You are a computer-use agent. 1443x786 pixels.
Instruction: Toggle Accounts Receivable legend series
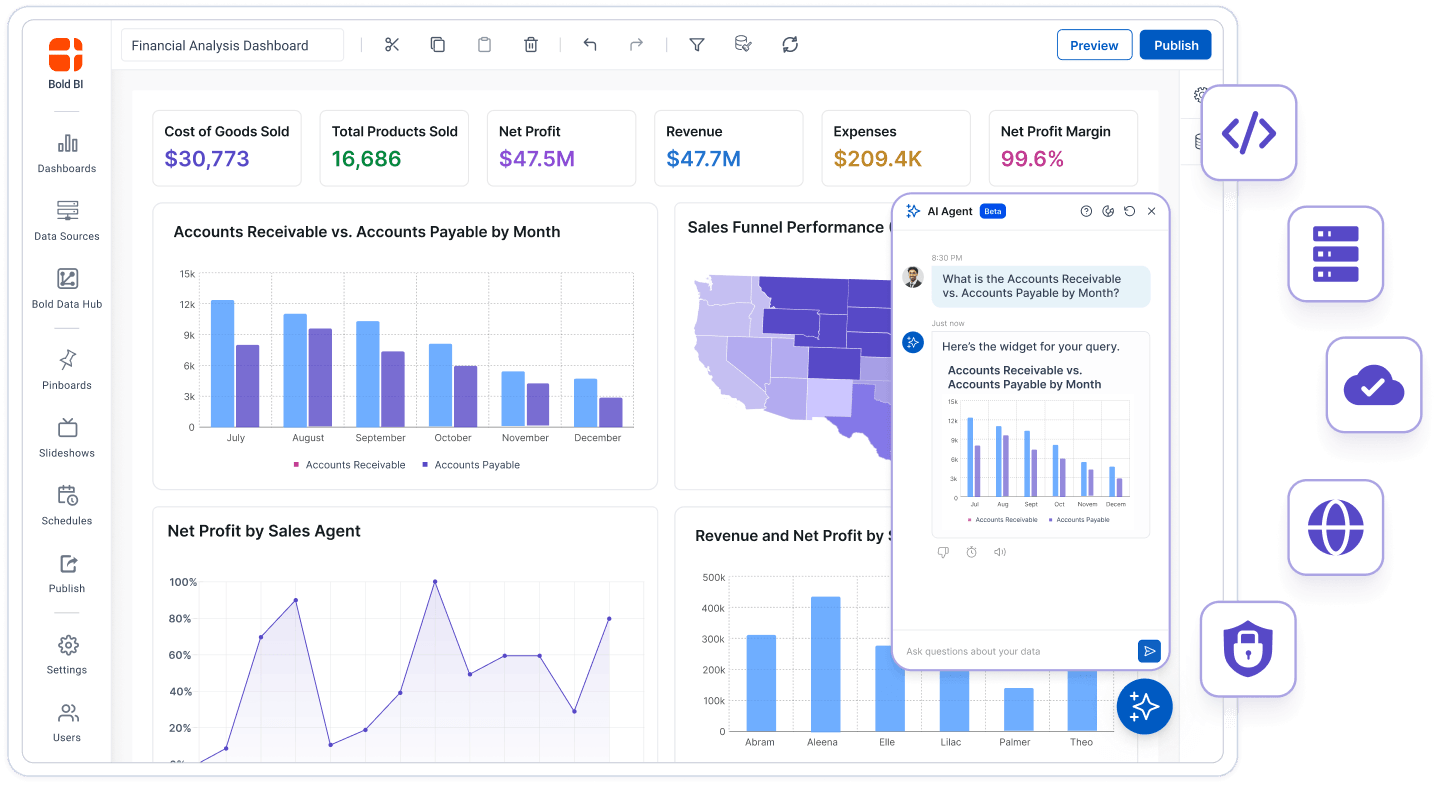[x=349, y=465]
